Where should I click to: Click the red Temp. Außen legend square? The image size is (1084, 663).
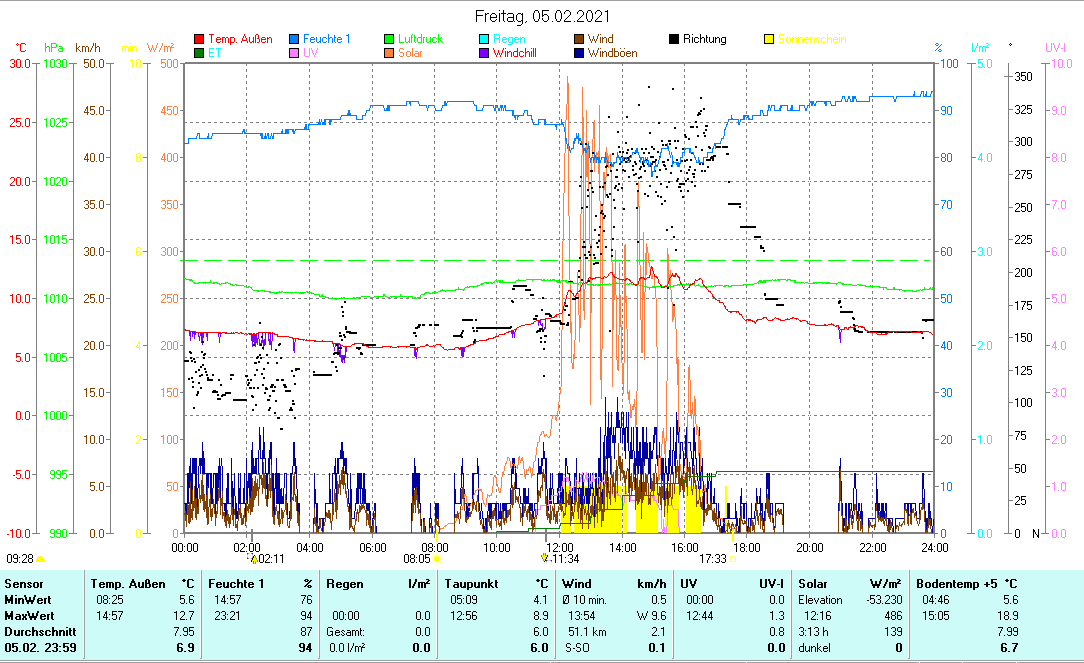[x=199, y=40]
